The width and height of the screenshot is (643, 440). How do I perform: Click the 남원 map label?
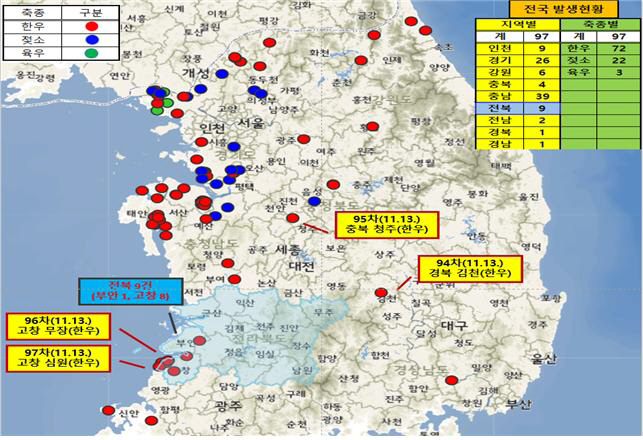pyautogui.click(x=302, y=370)
